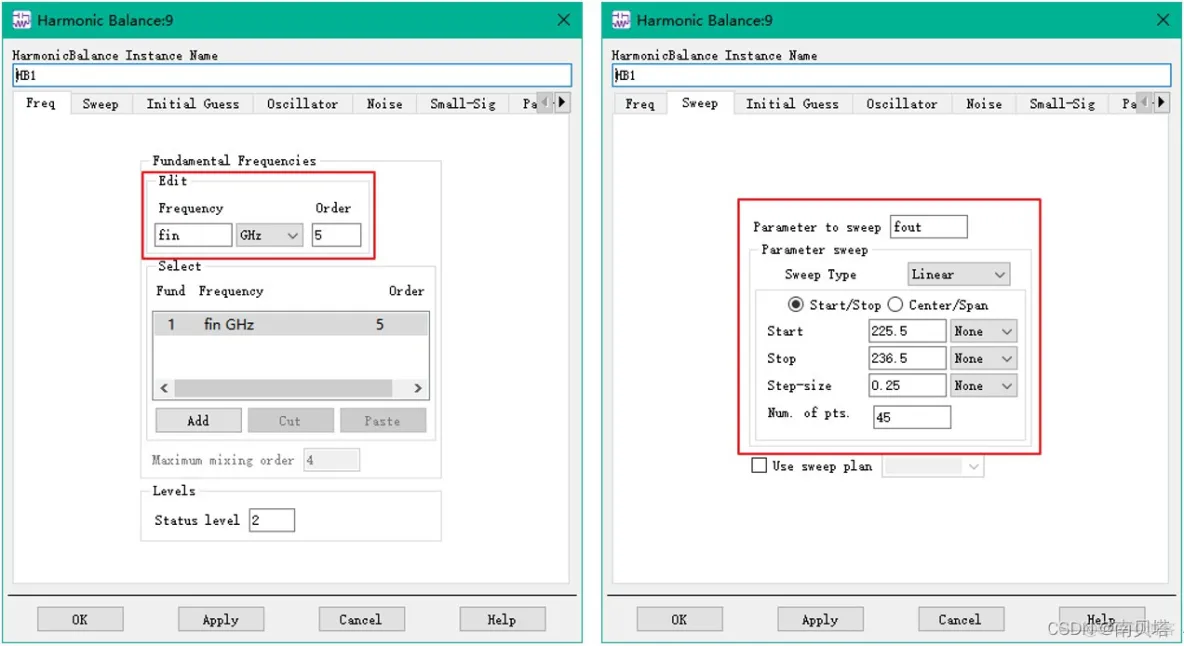Open the GHz frequency unit dropdown
The image size is (1184, 646).
(270, 235)
